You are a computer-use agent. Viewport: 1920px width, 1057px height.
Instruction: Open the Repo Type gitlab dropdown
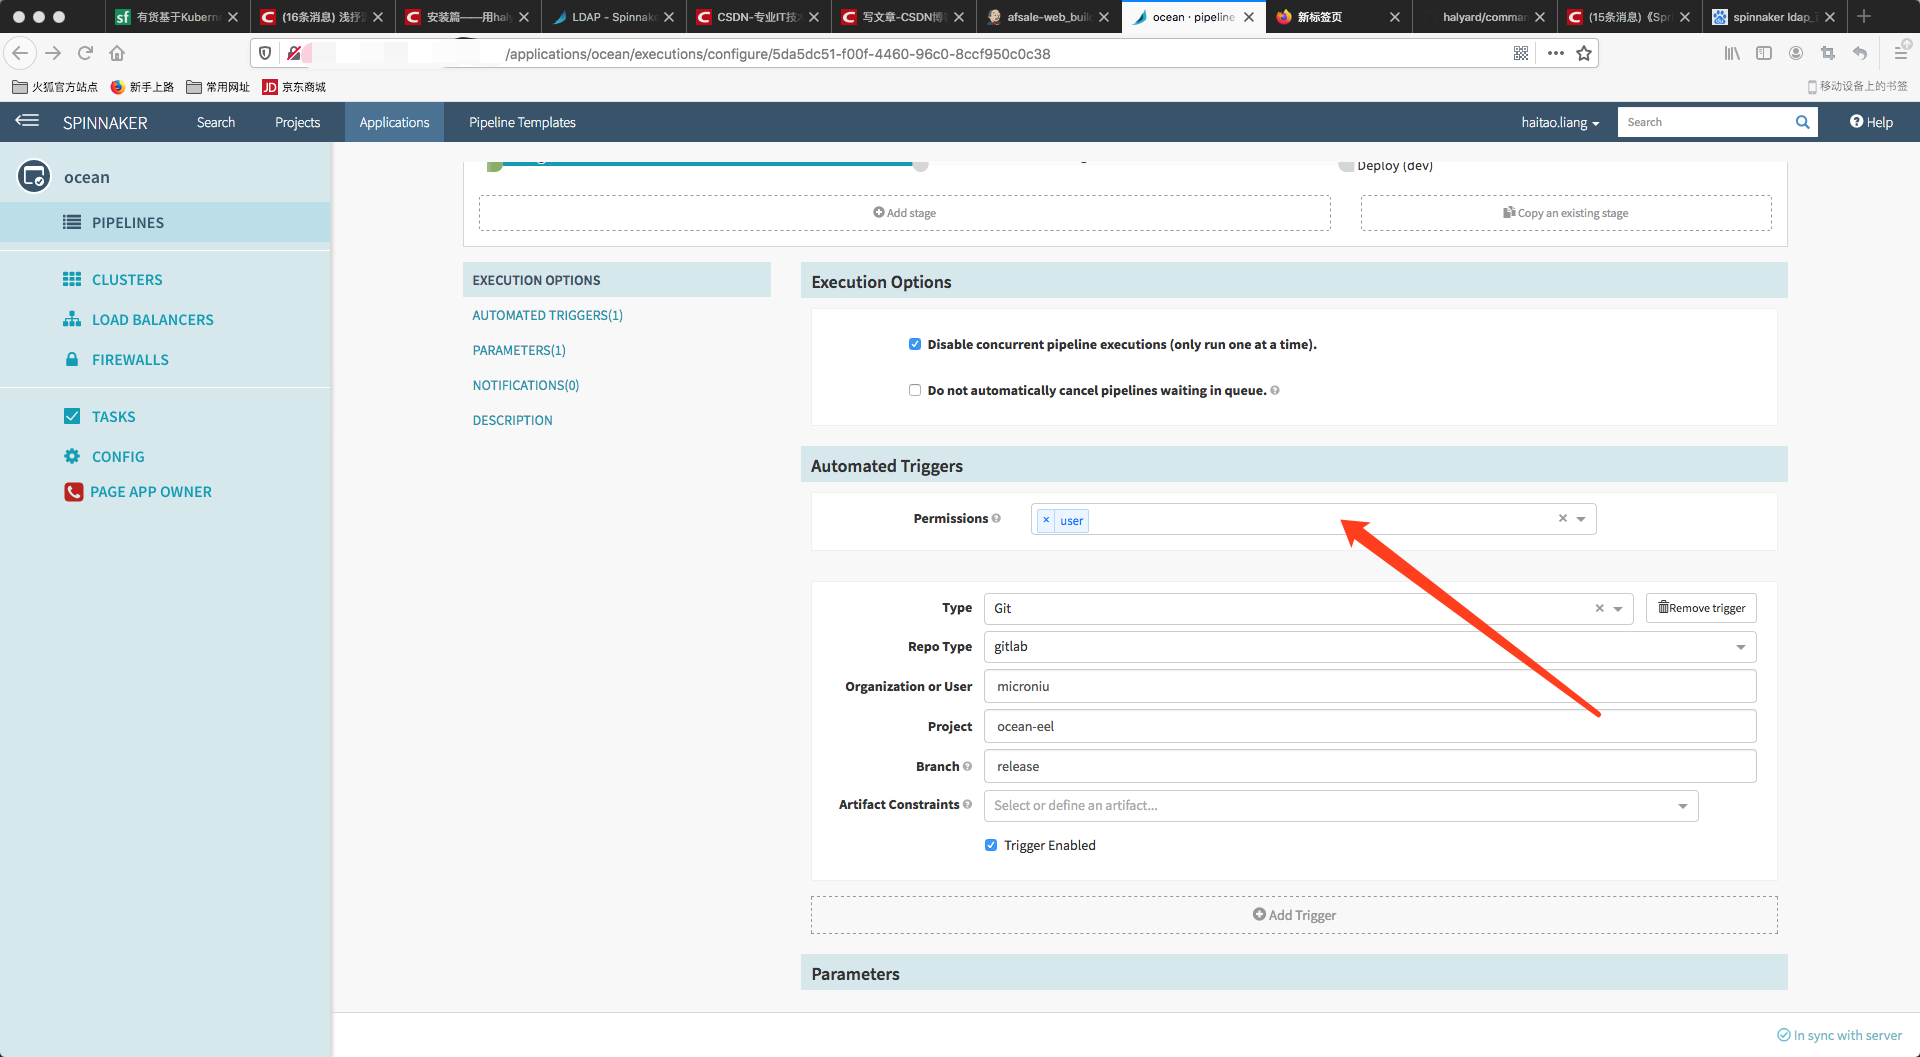1741,647
